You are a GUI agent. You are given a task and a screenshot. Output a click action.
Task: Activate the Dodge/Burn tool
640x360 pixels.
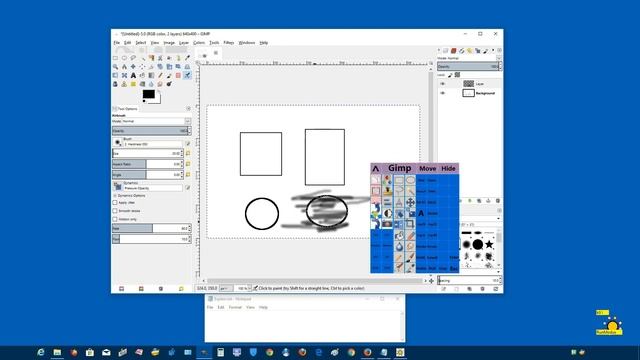(x=169, y=84)
